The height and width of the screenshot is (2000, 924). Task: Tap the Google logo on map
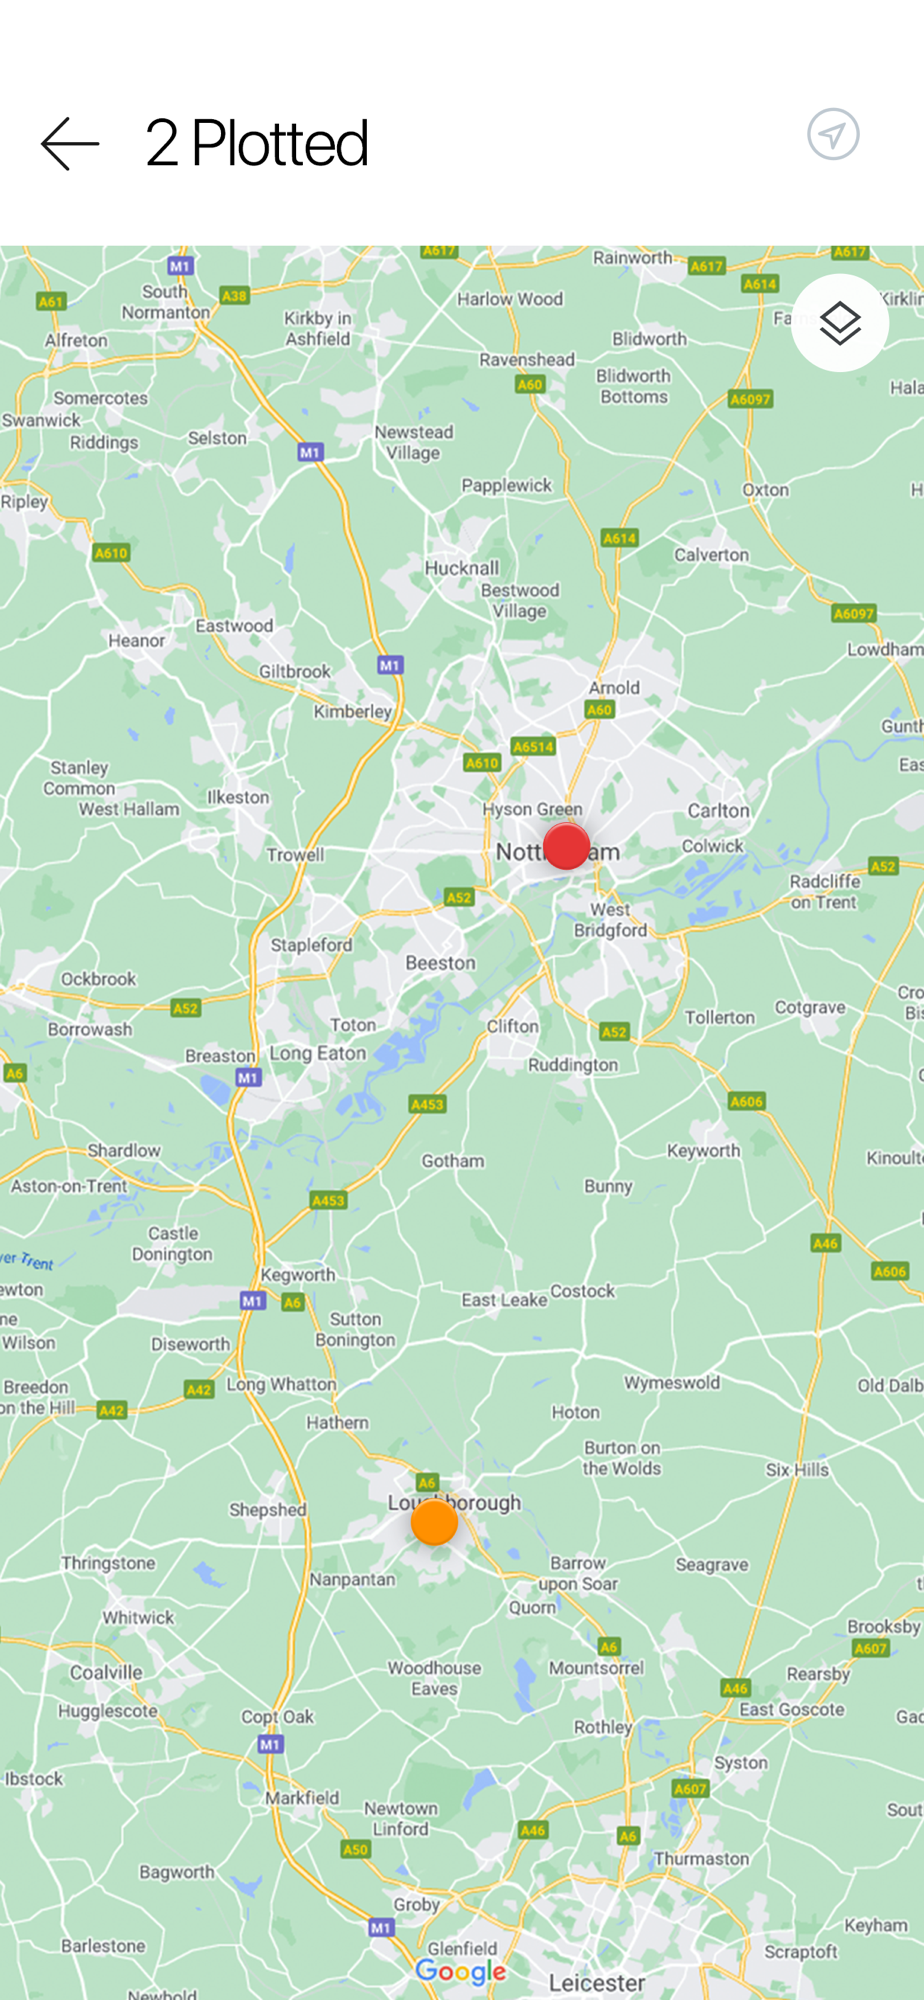pyautogui.click(x=461, y=1971)
